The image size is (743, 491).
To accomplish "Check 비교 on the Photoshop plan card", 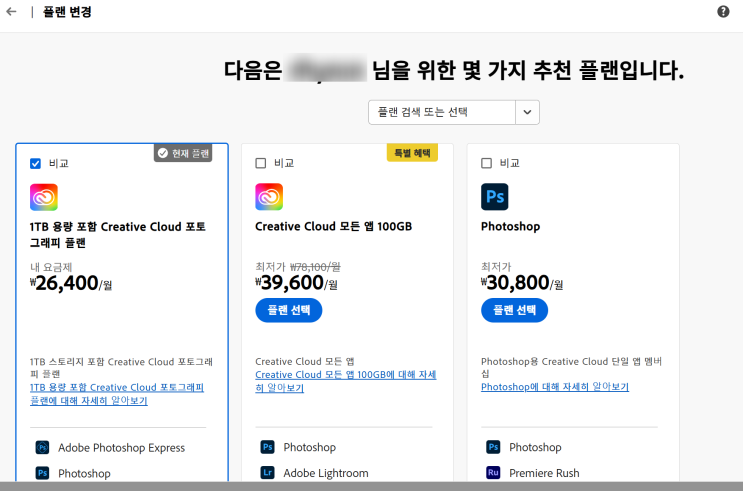I will coord(486,163).
